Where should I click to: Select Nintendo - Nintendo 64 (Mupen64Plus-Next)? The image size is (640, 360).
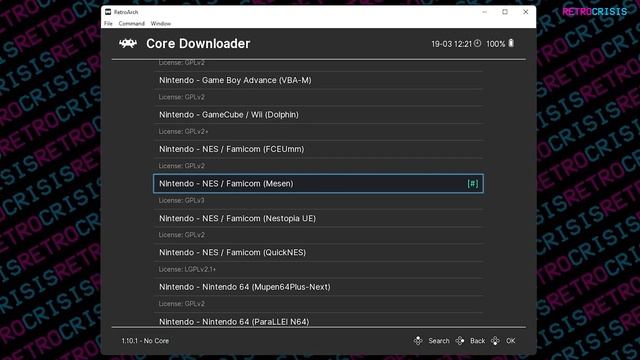[318, 287]
